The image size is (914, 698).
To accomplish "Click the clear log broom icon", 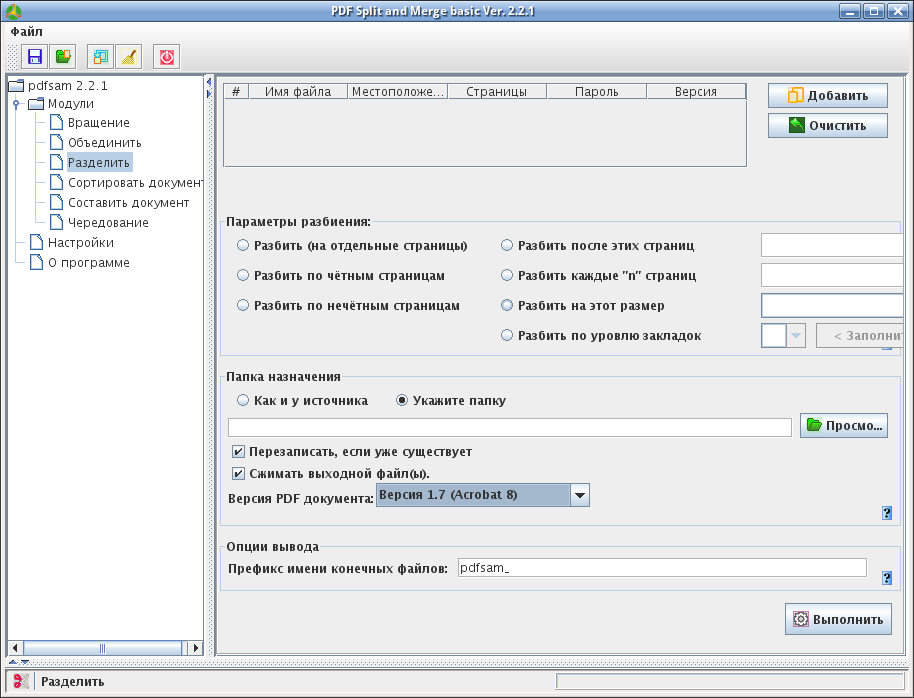I will 129,57.
